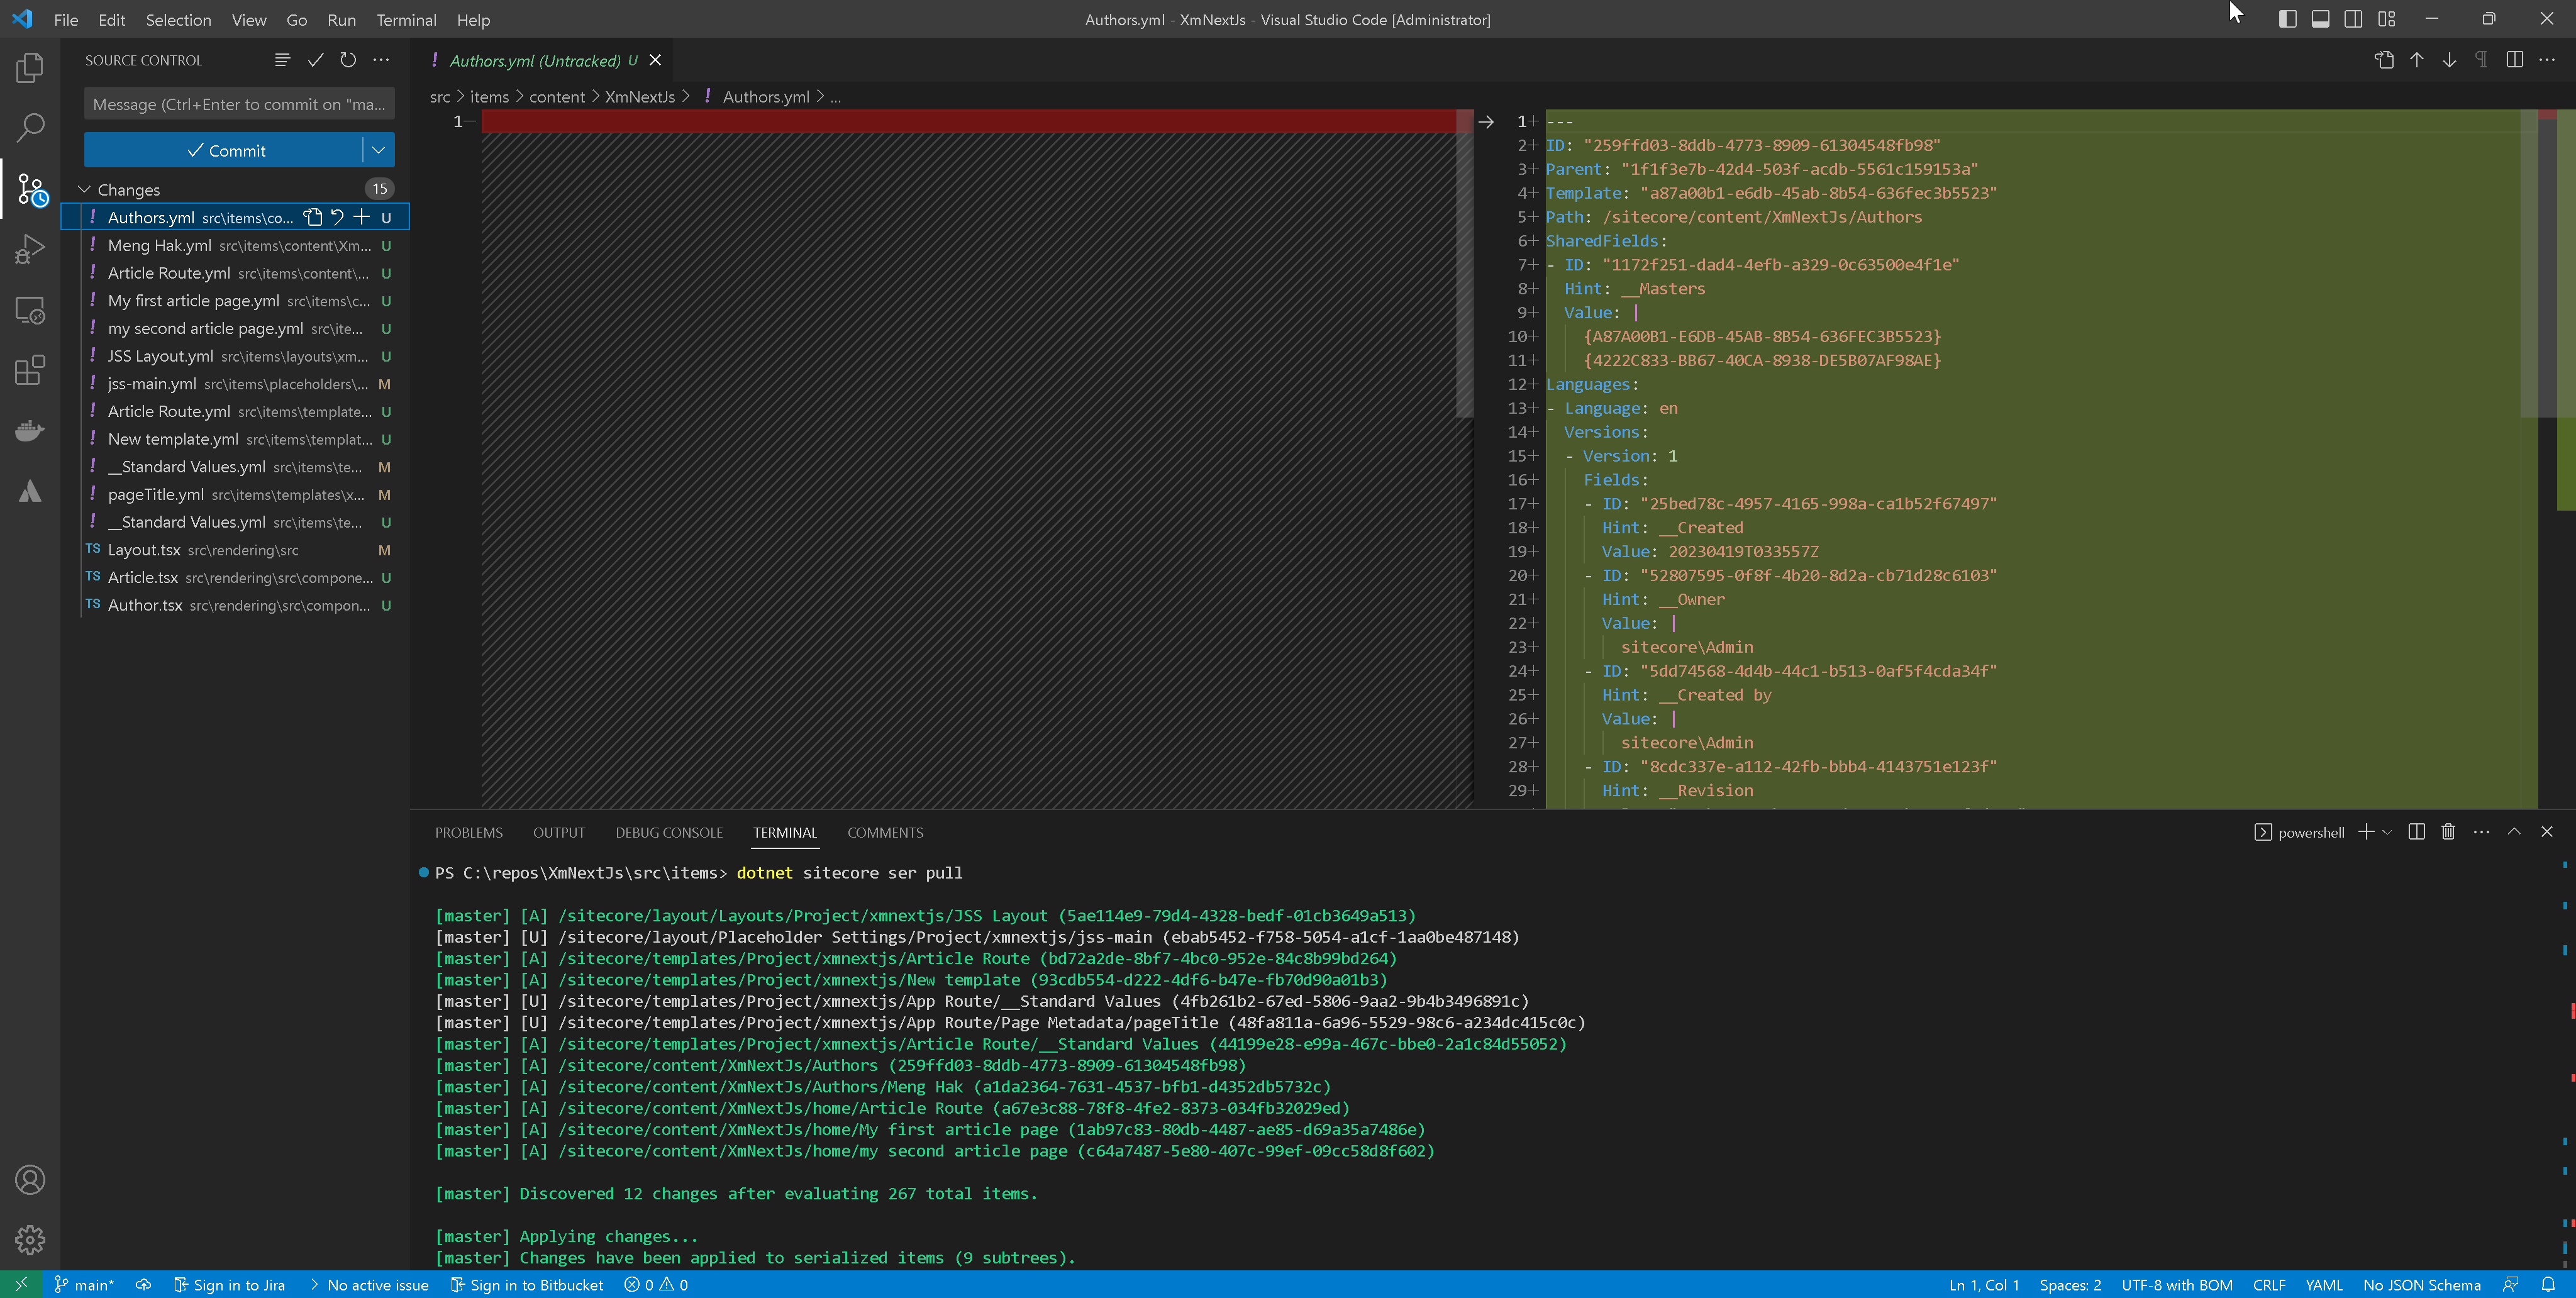
Task: Split the terminal panel
Action: [2417, 832]
